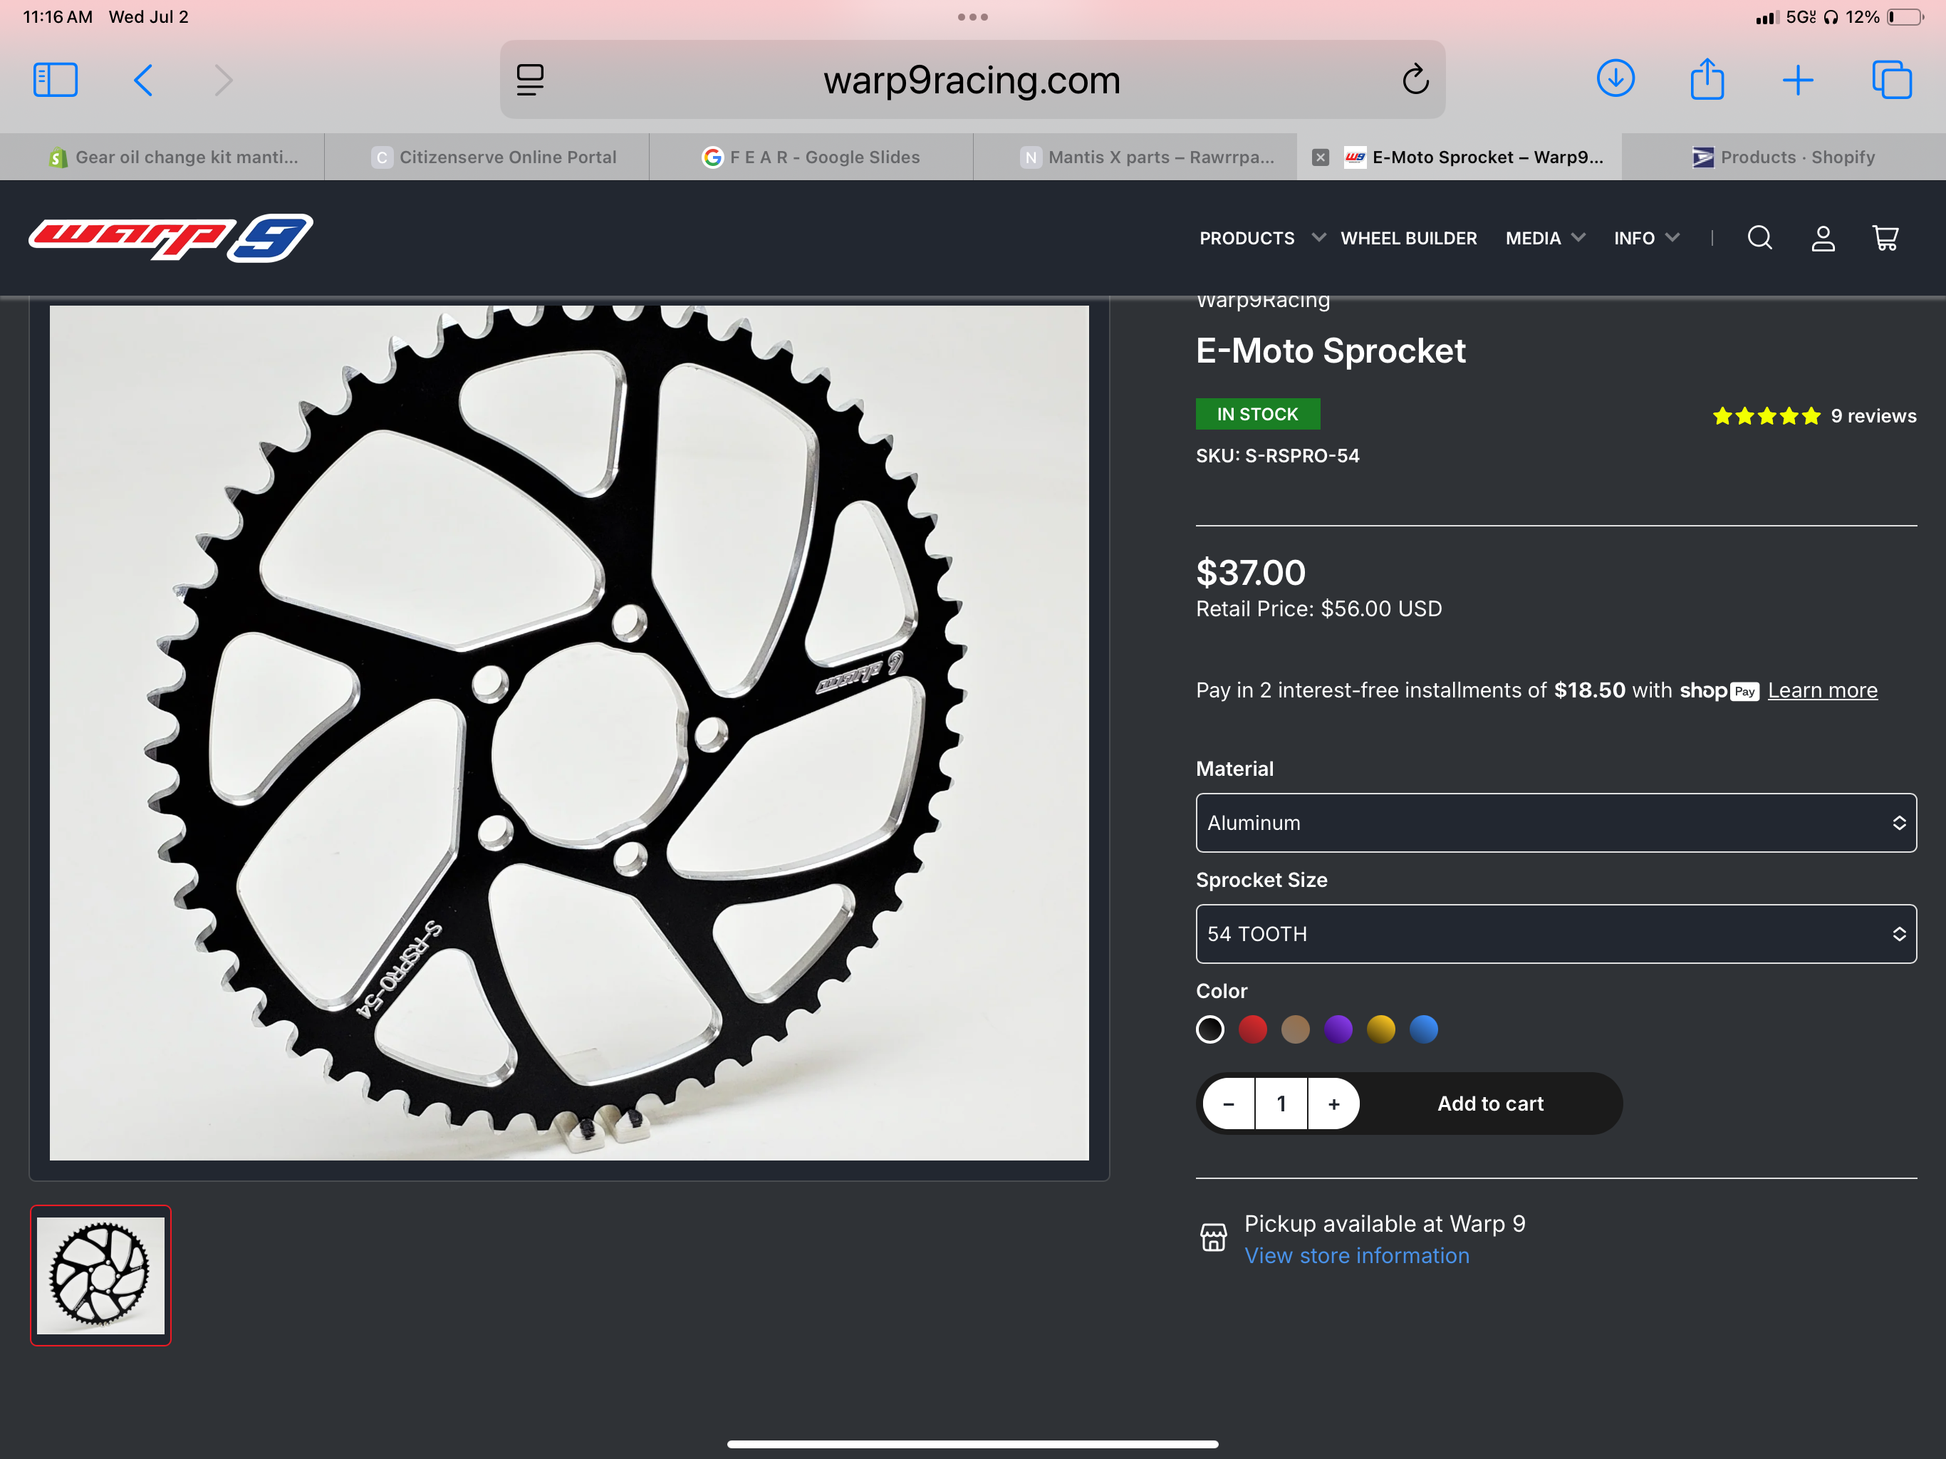
Task: Choose the purple color option
Action: (1338, 1030)
